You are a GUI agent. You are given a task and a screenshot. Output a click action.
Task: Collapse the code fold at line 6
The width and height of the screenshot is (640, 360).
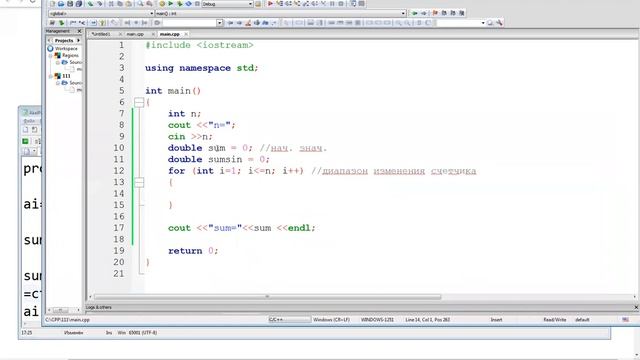click(139, 102)
